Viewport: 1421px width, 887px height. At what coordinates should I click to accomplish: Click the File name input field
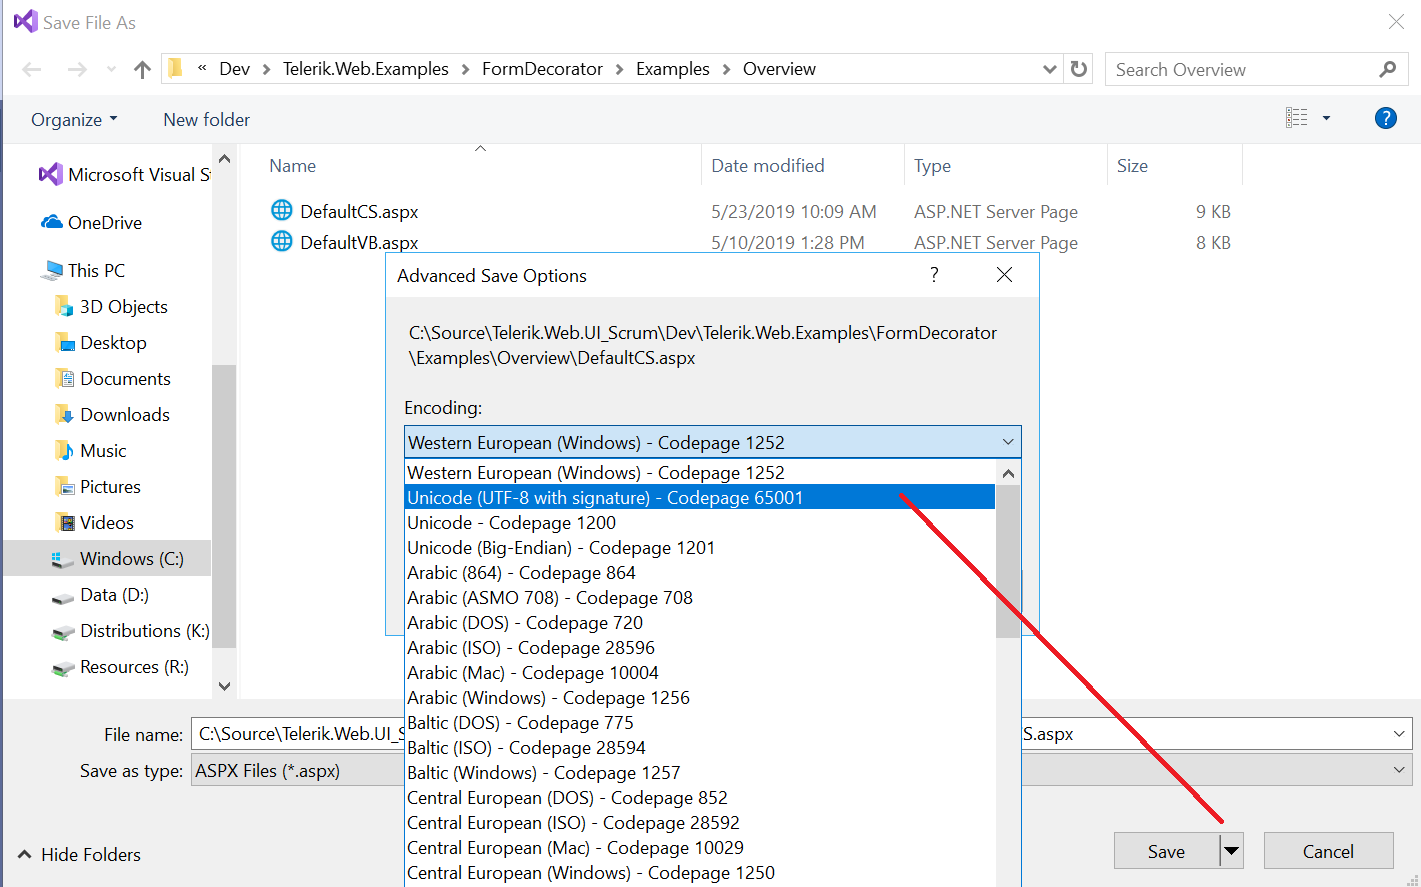click(801, 734)
